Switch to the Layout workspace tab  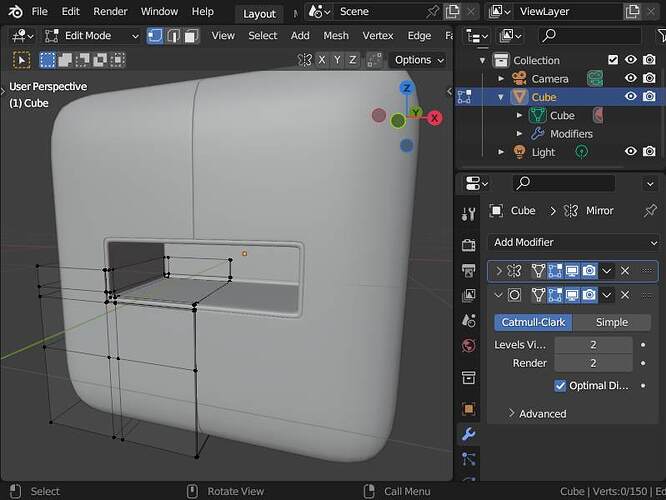(259, 14)
